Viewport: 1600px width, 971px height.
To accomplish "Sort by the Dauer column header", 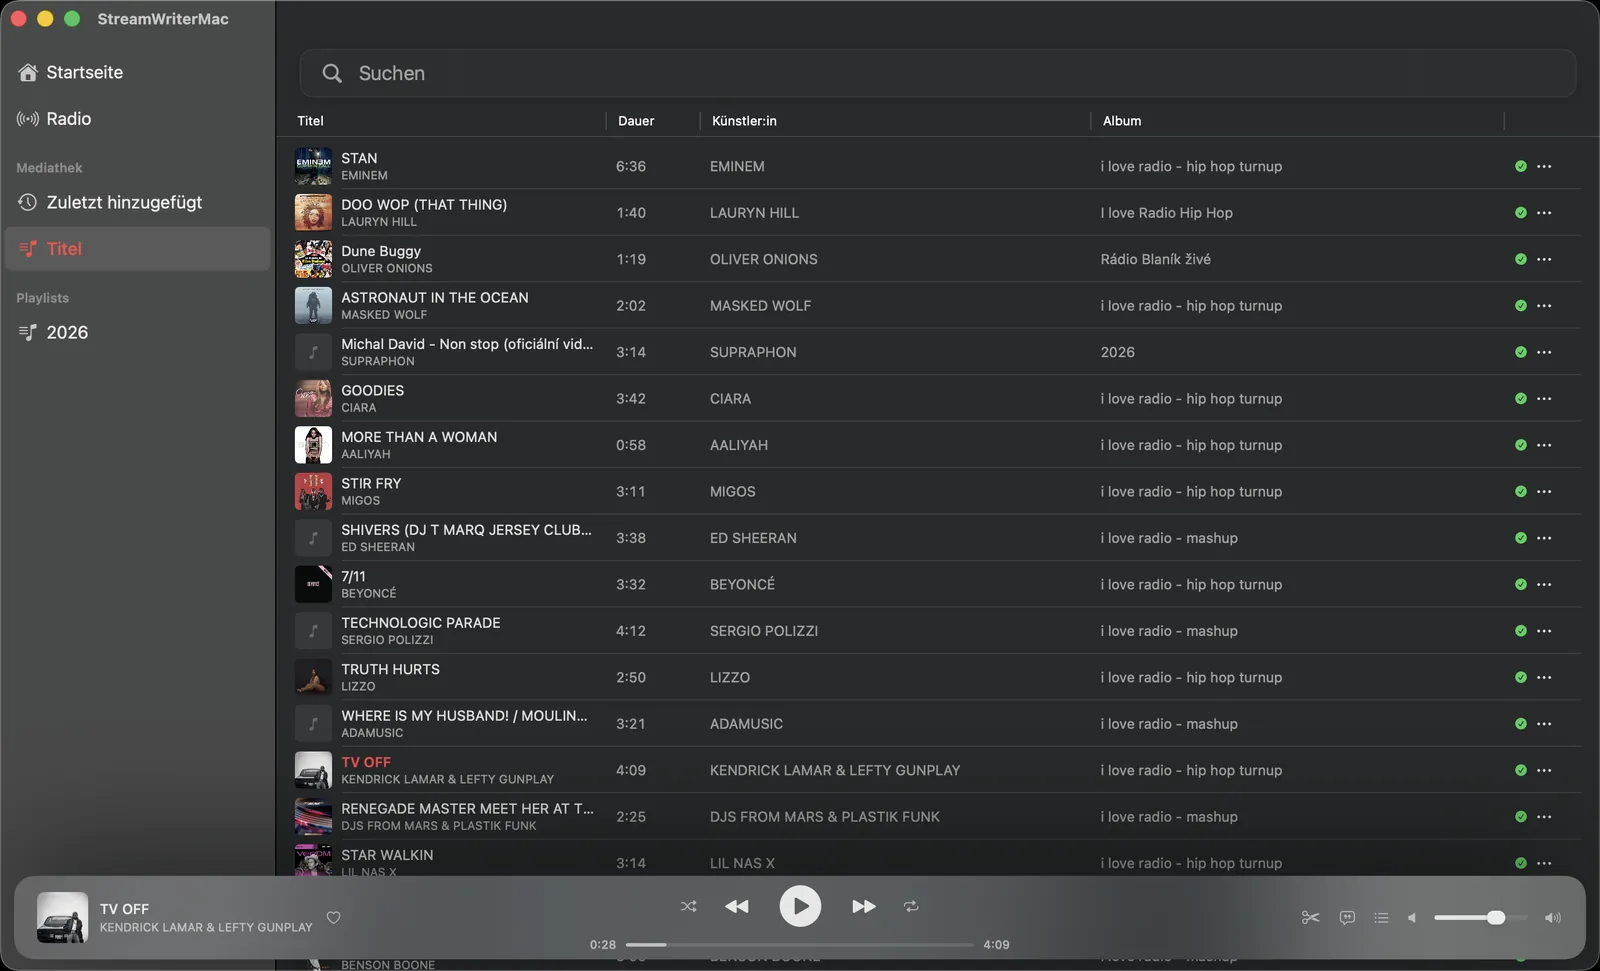I will click(636, 120).
